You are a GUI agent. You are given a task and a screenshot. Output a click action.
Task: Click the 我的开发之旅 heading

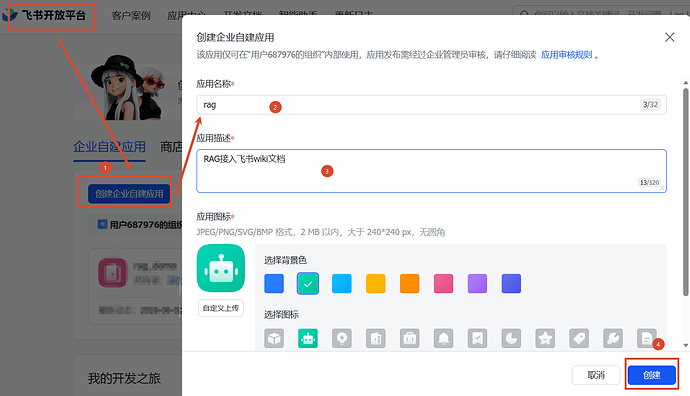click(124, 378)
